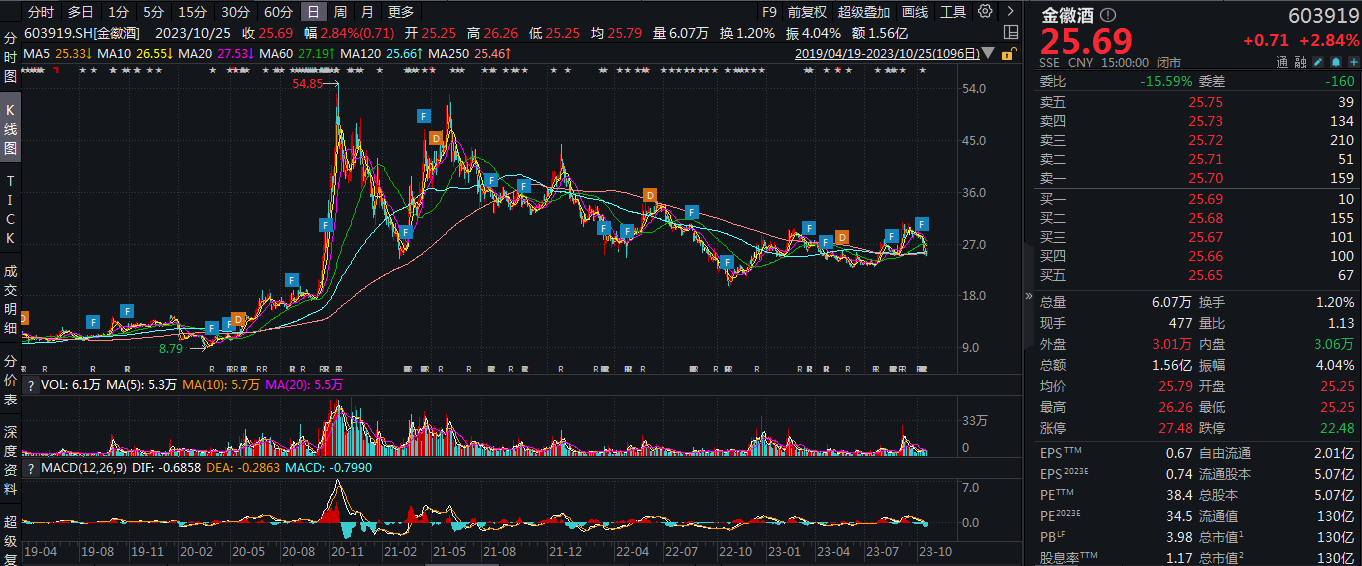The height and width of the screenshot is (566, 1362).
Task: Toggle 前复权 price adjustment
Action: click(807, 12)
